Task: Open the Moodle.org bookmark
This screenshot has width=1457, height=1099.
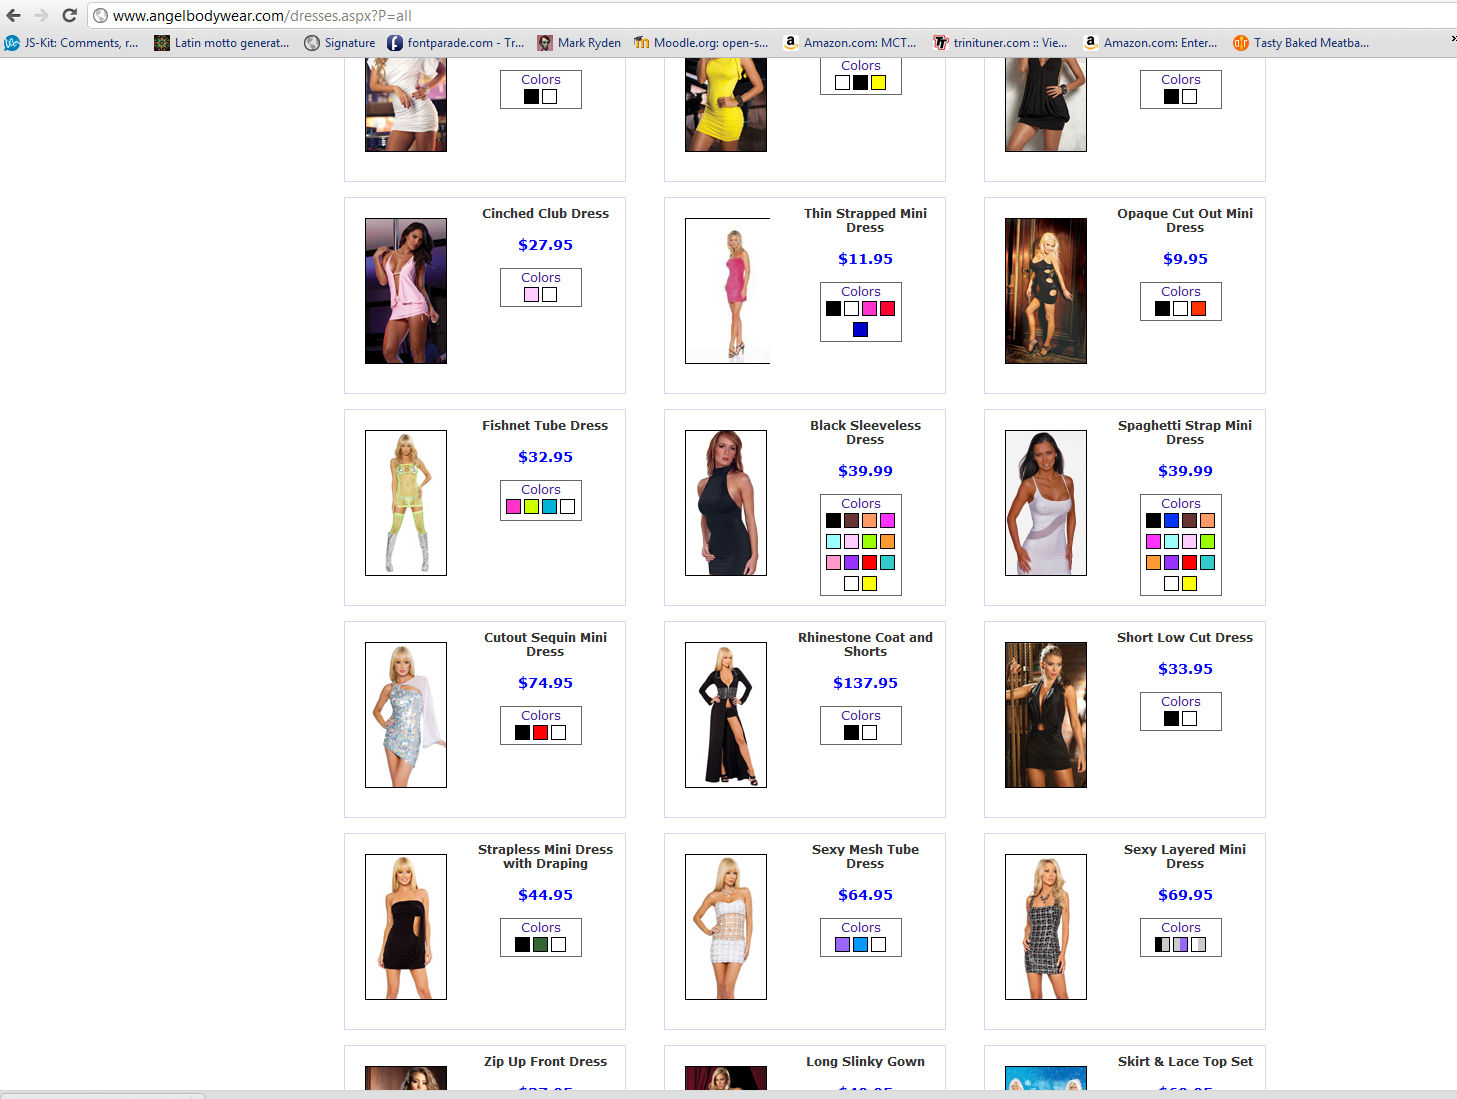Action: pyautogui.click(x=701, y=43)
